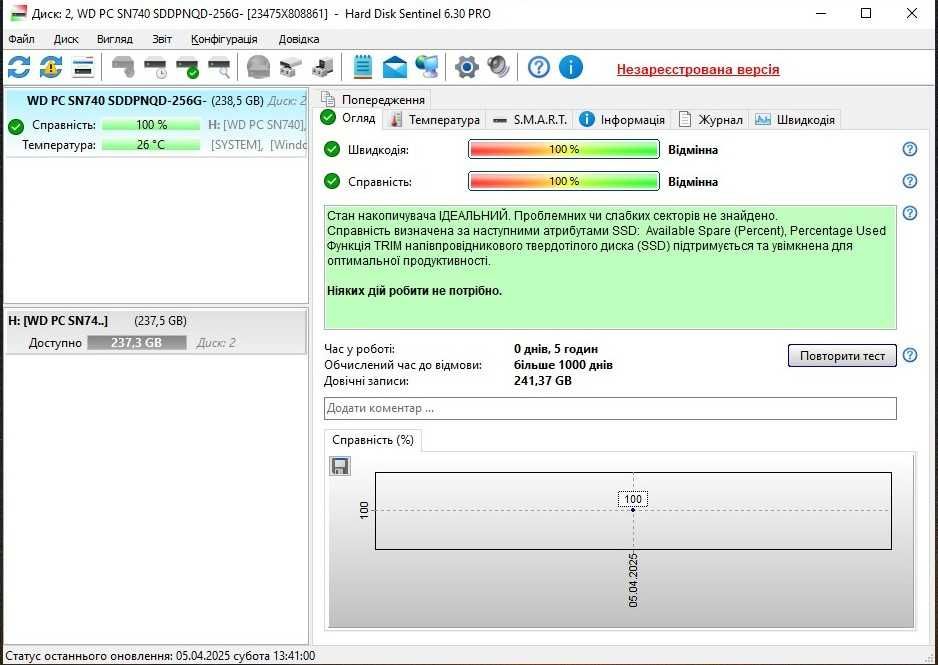This screenshot has height=665, width=938.
Task: Click the envelope send email icon
Action: click(395, 67)
